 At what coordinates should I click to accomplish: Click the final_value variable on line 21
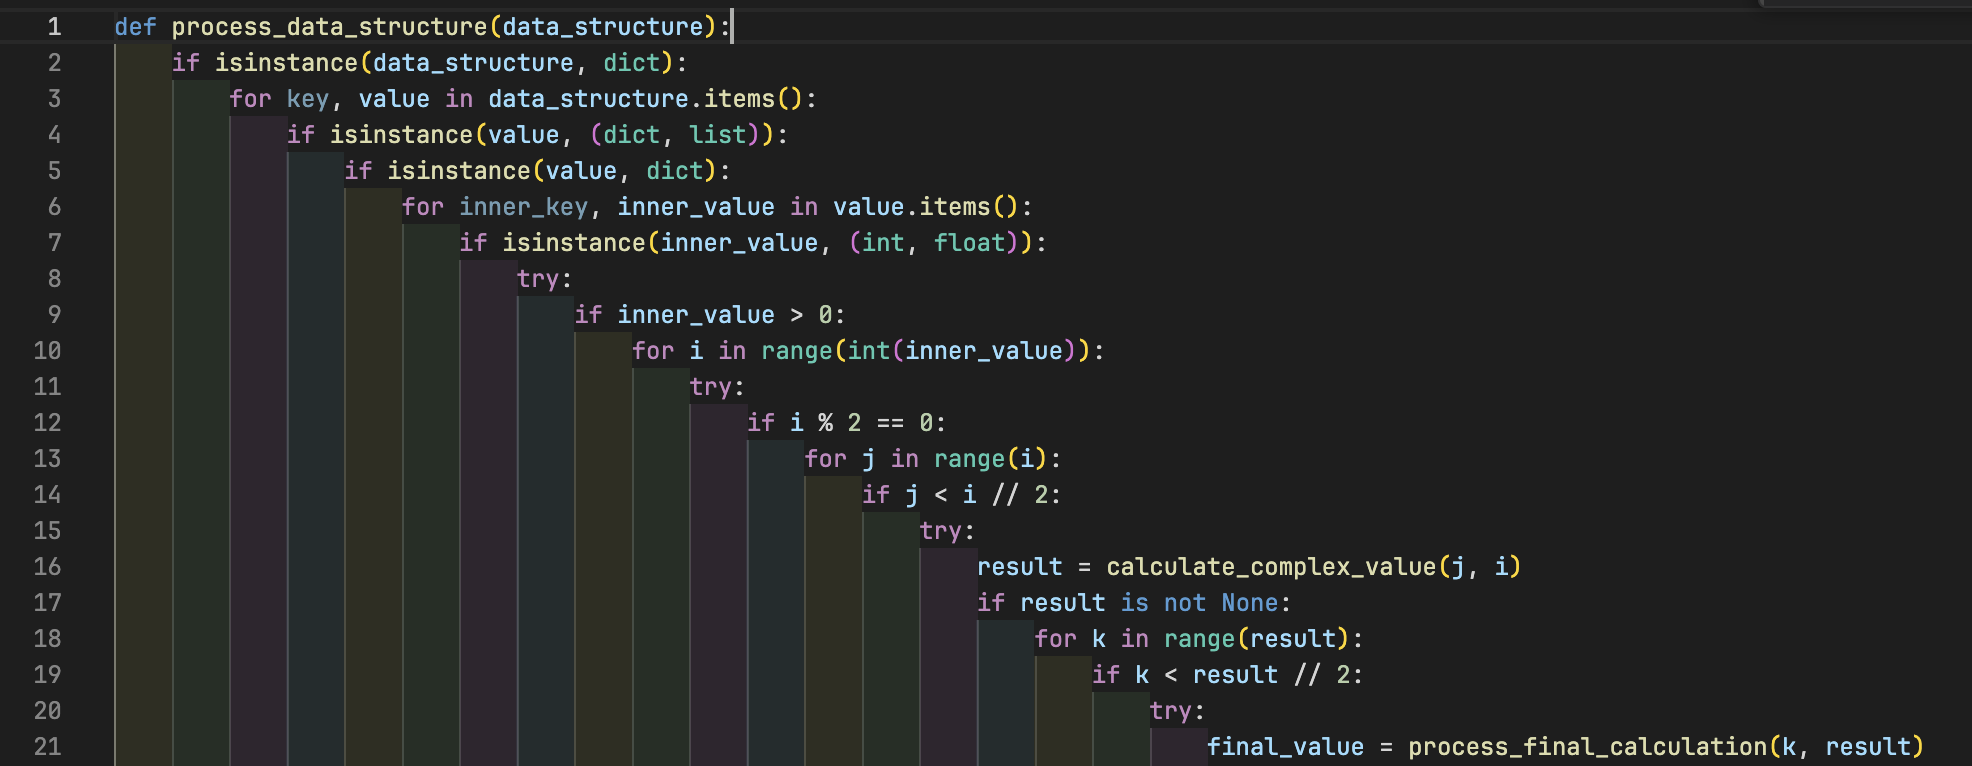(1285, 747)
